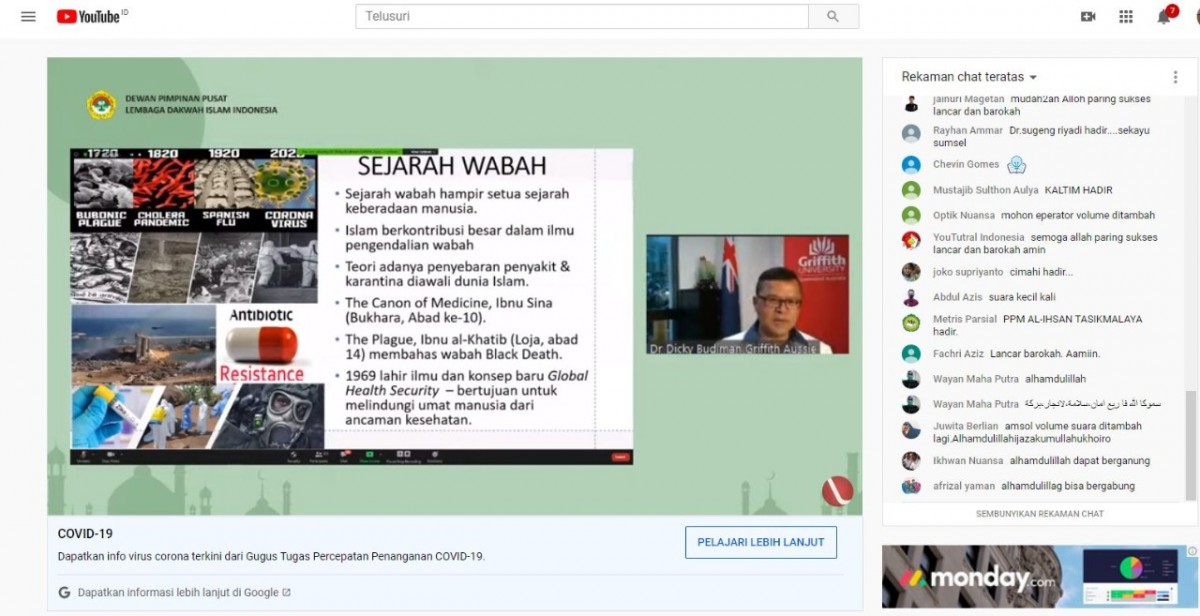Click the ad info icon on the monday.com banner
Screen dimensions: 1200x616
pos(1192,551)
